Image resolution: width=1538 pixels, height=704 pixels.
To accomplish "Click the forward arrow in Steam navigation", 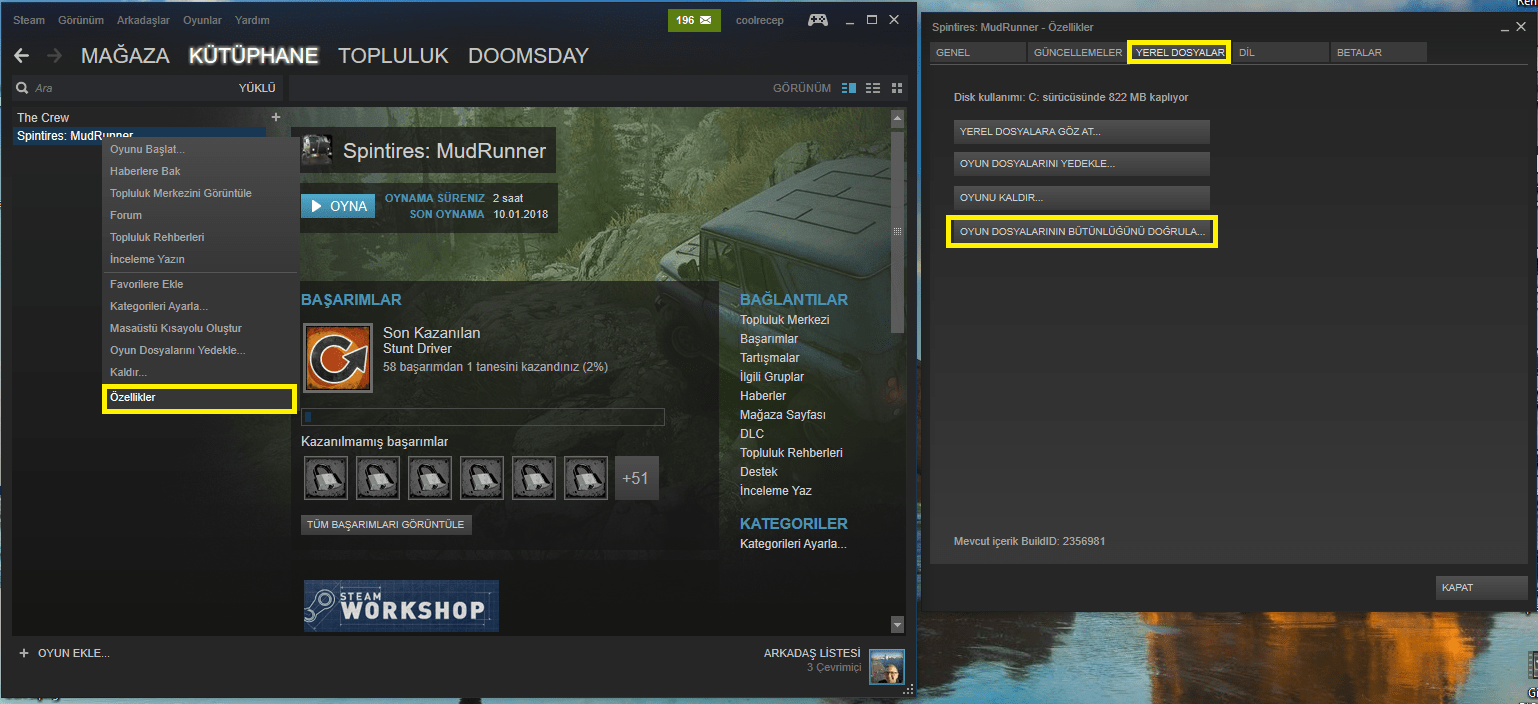I will click(x=54, y=56).
